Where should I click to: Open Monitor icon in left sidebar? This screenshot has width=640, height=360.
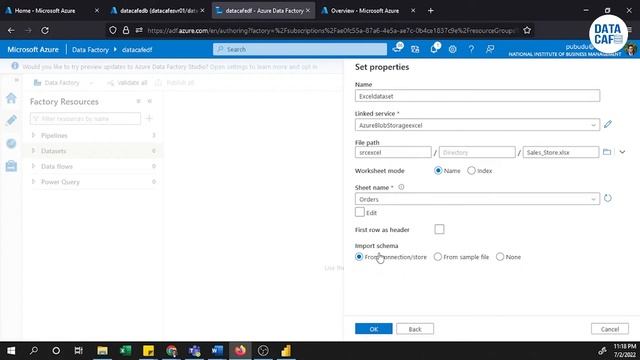click(x=11, y=143)
